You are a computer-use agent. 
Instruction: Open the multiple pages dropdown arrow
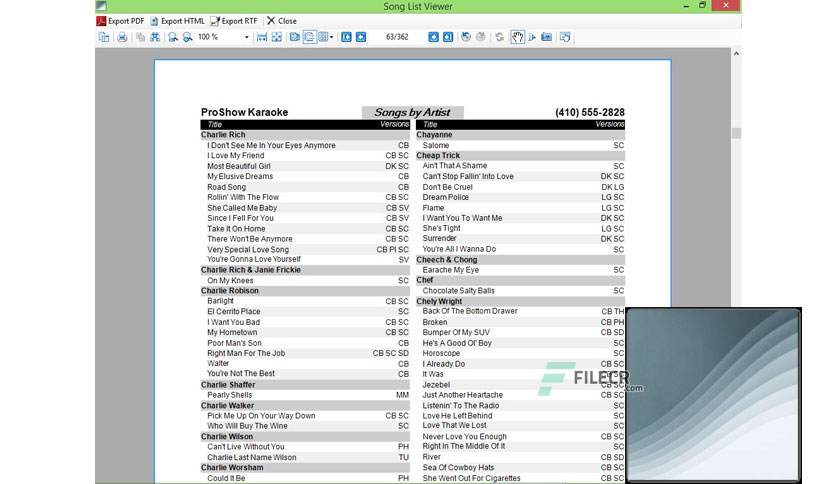[332, 37]
